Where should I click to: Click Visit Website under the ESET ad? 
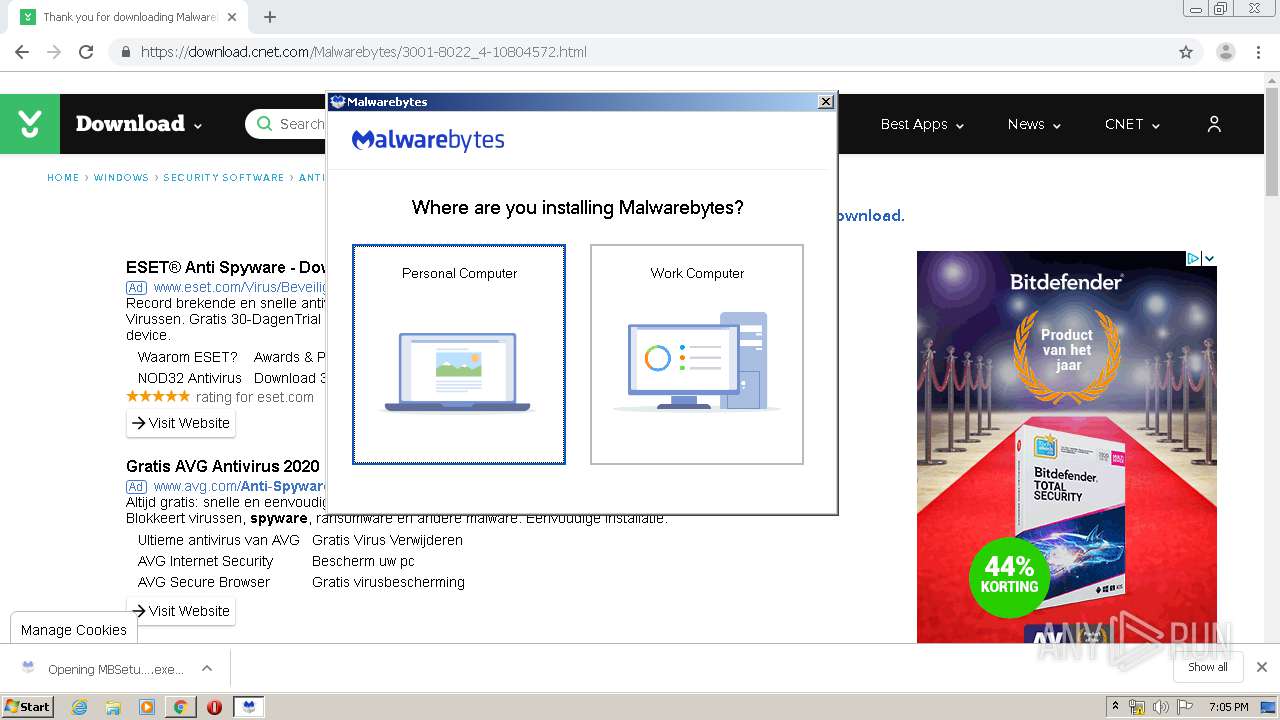pos(181,423)
